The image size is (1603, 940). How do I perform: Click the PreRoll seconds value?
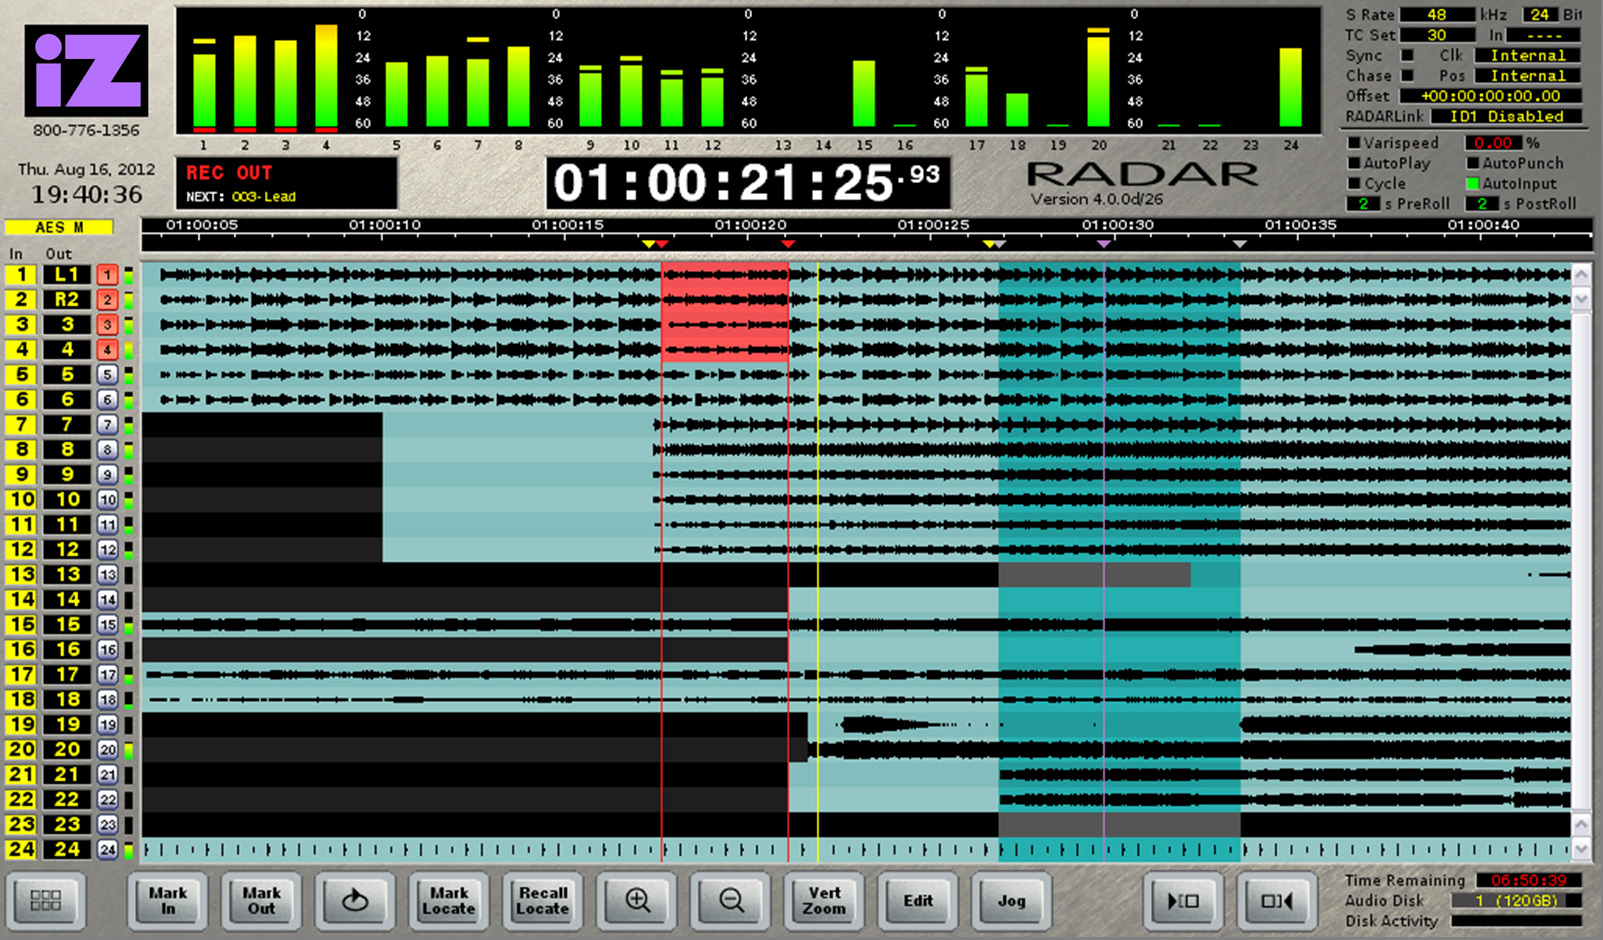[1363, 204]
